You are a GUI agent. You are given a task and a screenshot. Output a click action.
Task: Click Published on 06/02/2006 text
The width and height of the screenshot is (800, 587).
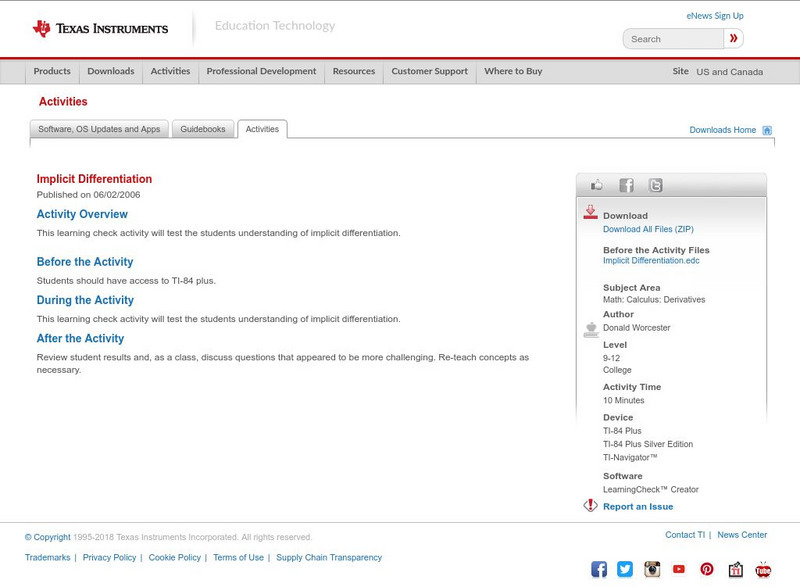tap(88, 195)
